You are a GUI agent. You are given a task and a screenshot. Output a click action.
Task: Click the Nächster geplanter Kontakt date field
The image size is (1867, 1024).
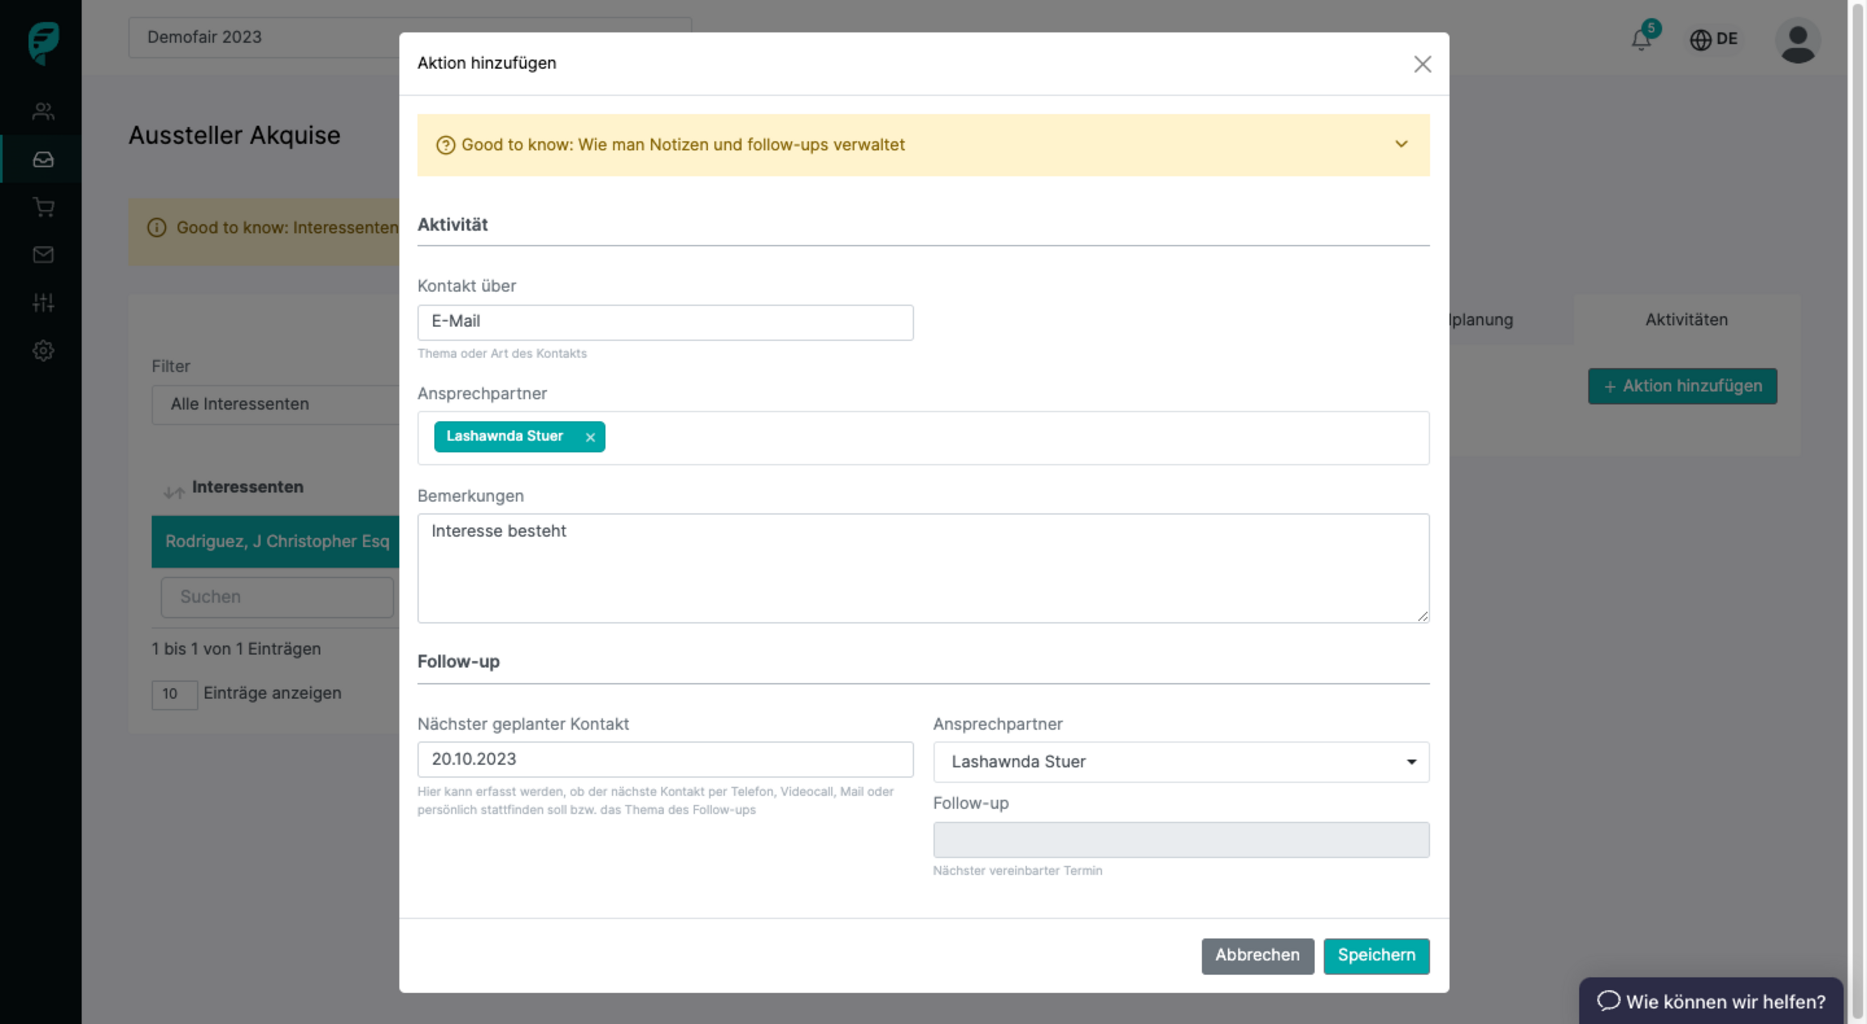665,760
